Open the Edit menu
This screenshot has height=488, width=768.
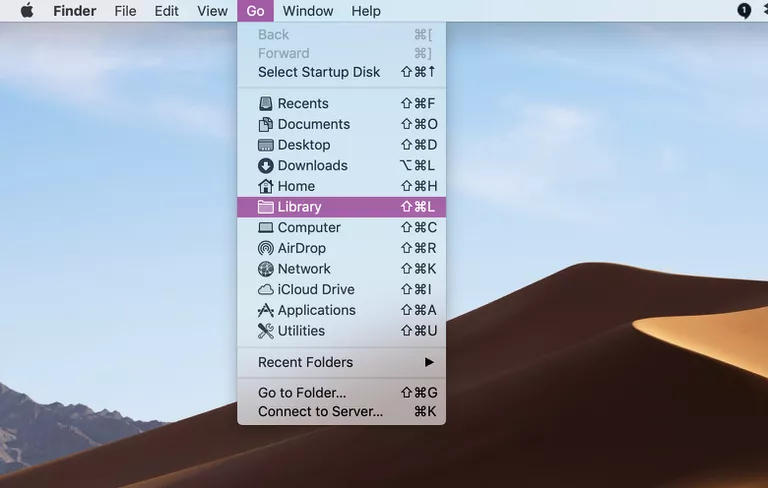click(x=167, y=11)
